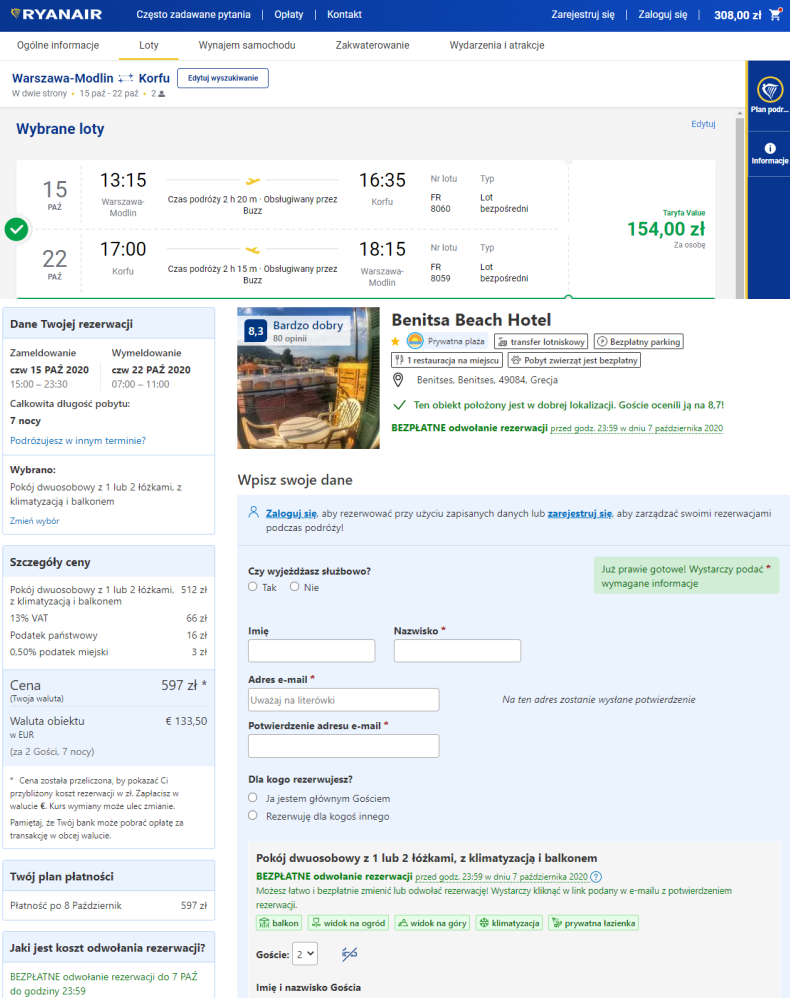The width and height of the screenshot is (790, 998).
Task: Click the klimatyzacja amenity tag
Action: (x=509, y=923)
